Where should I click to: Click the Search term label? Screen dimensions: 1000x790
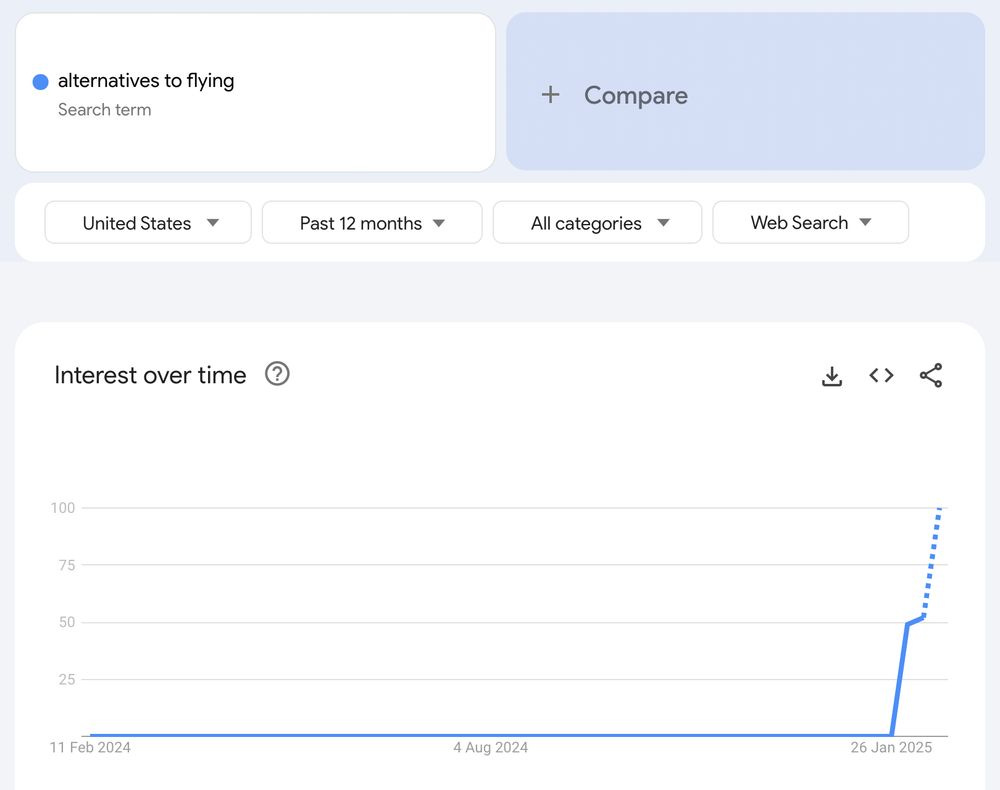tap(104, 110)
